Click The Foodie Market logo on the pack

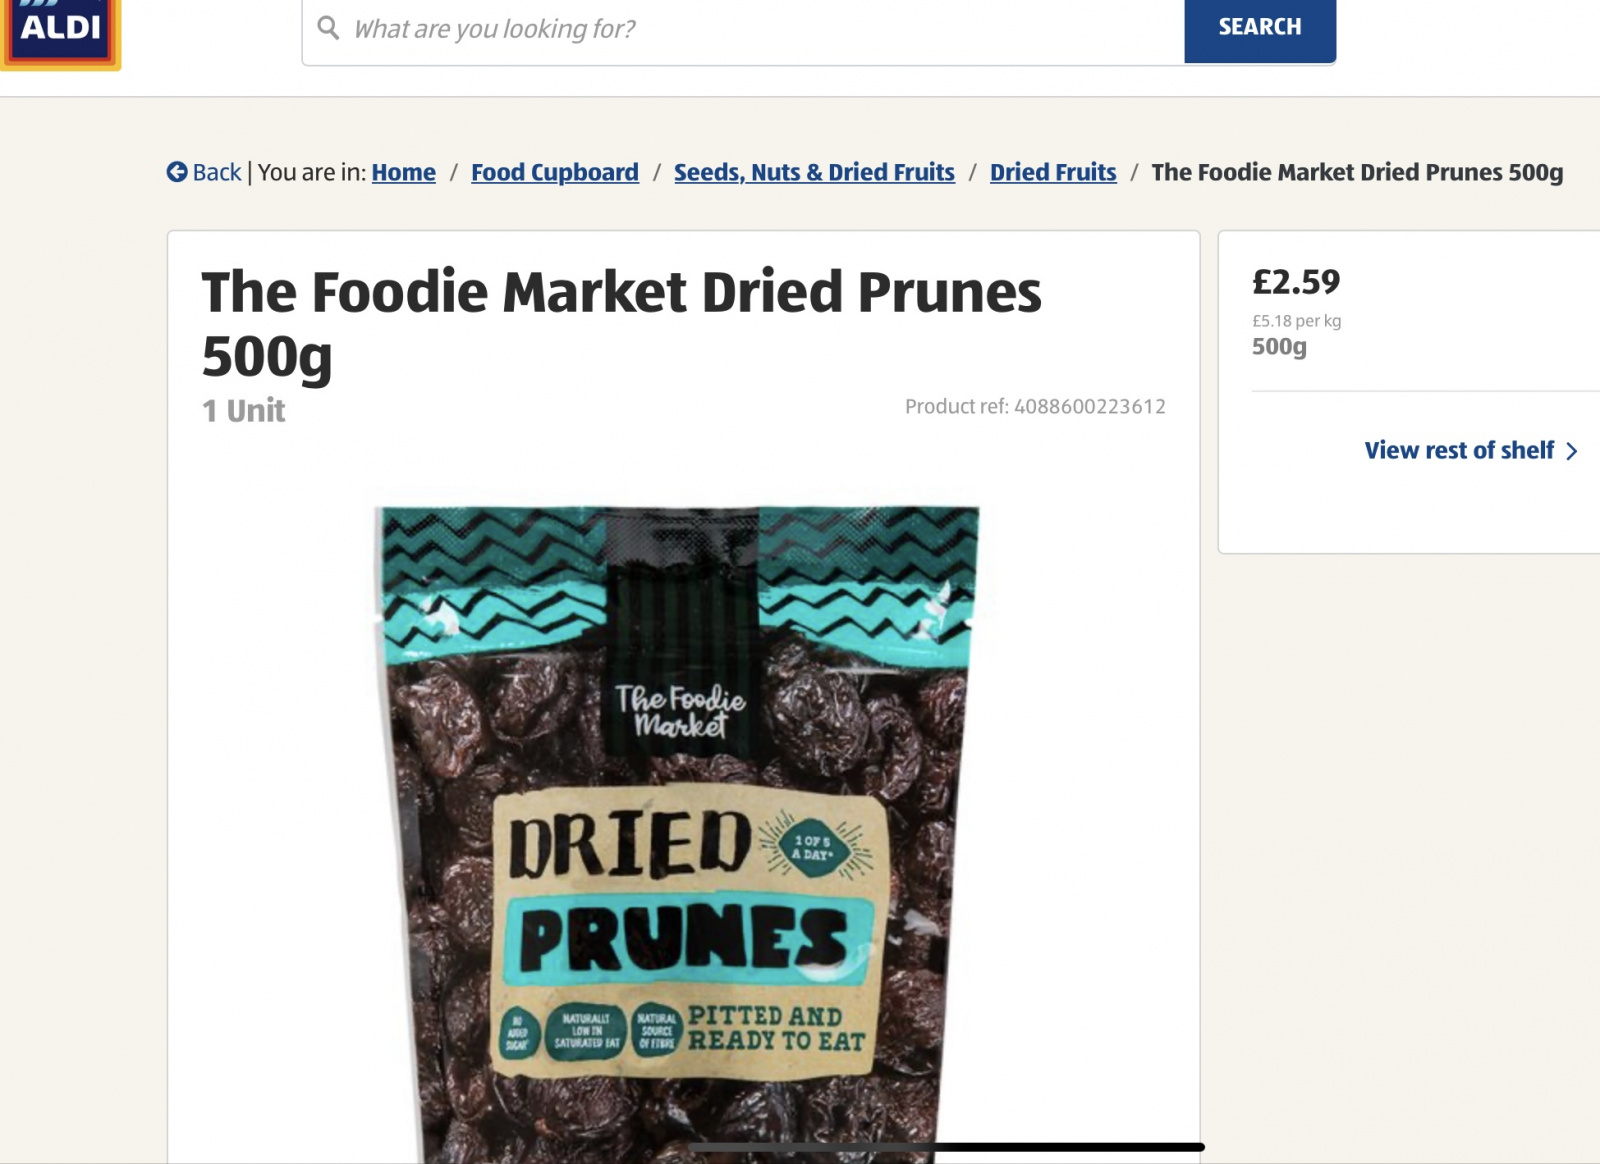click(680, 711)
